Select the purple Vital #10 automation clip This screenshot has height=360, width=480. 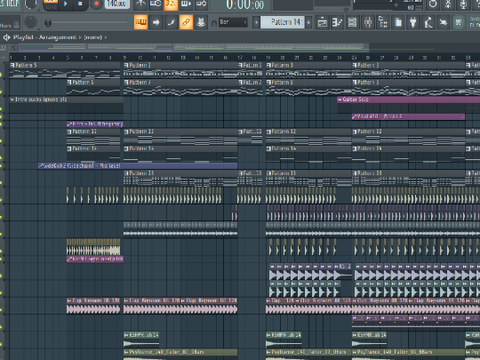409,116
